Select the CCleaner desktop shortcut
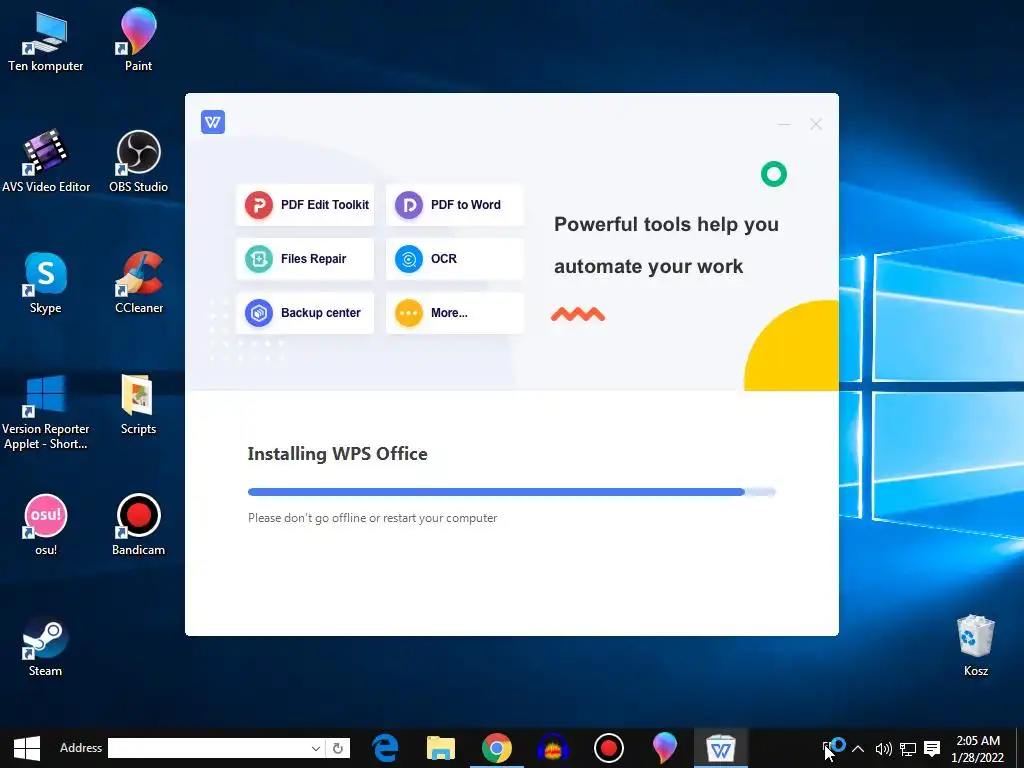Viewport: 1024px width, 768px height. [138, 283]
